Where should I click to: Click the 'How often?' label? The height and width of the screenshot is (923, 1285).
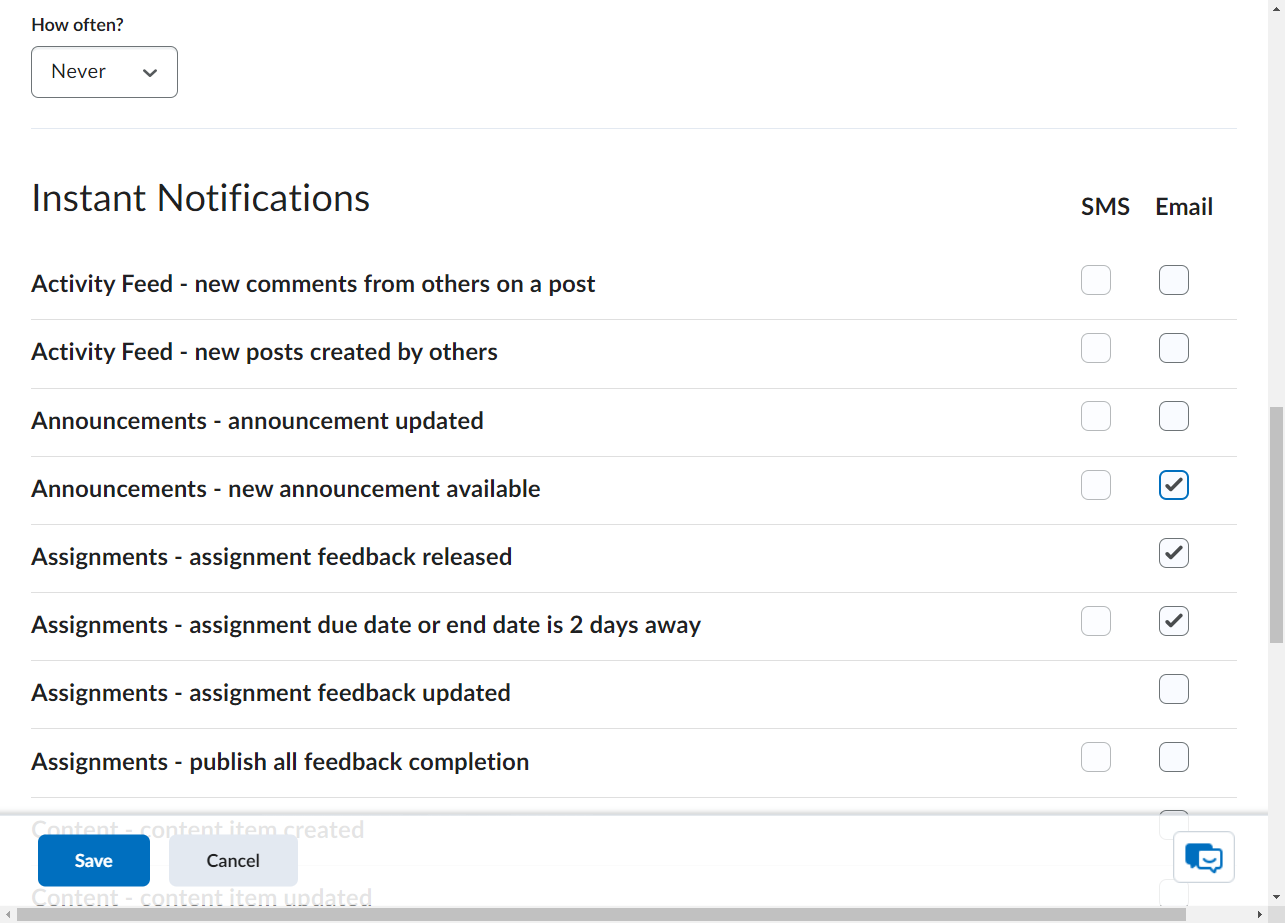click(x=77, y=25)
